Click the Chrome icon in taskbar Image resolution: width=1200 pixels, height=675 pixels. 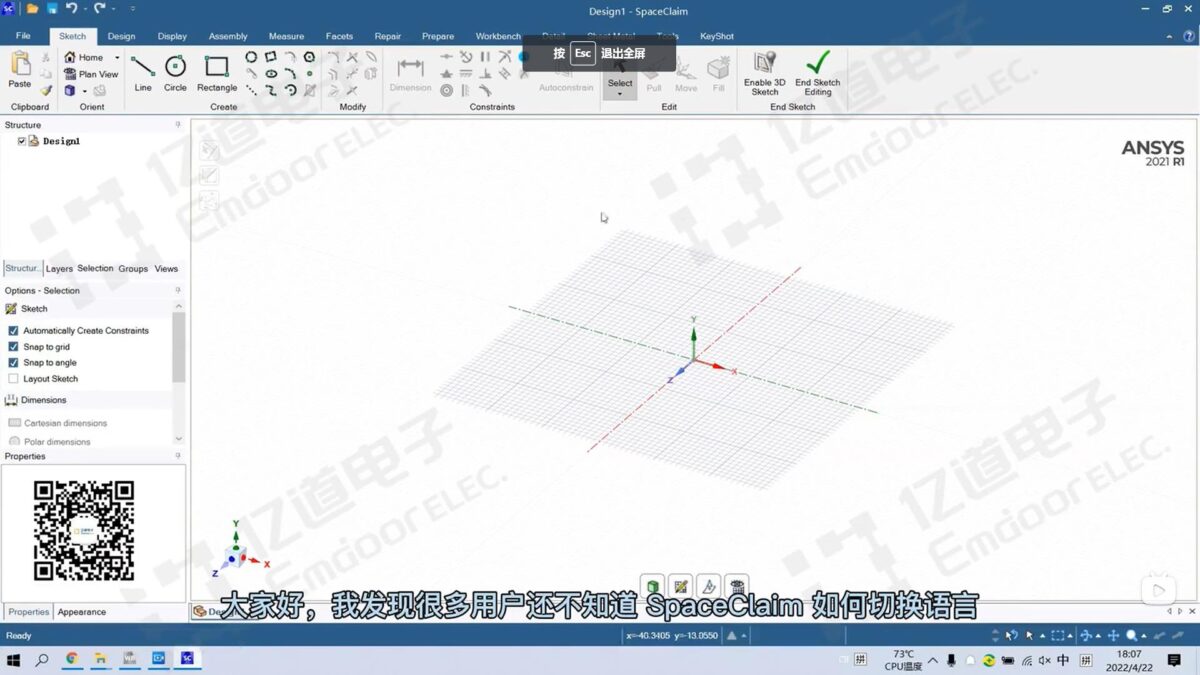pyautogui.click(x=71, y=659)
